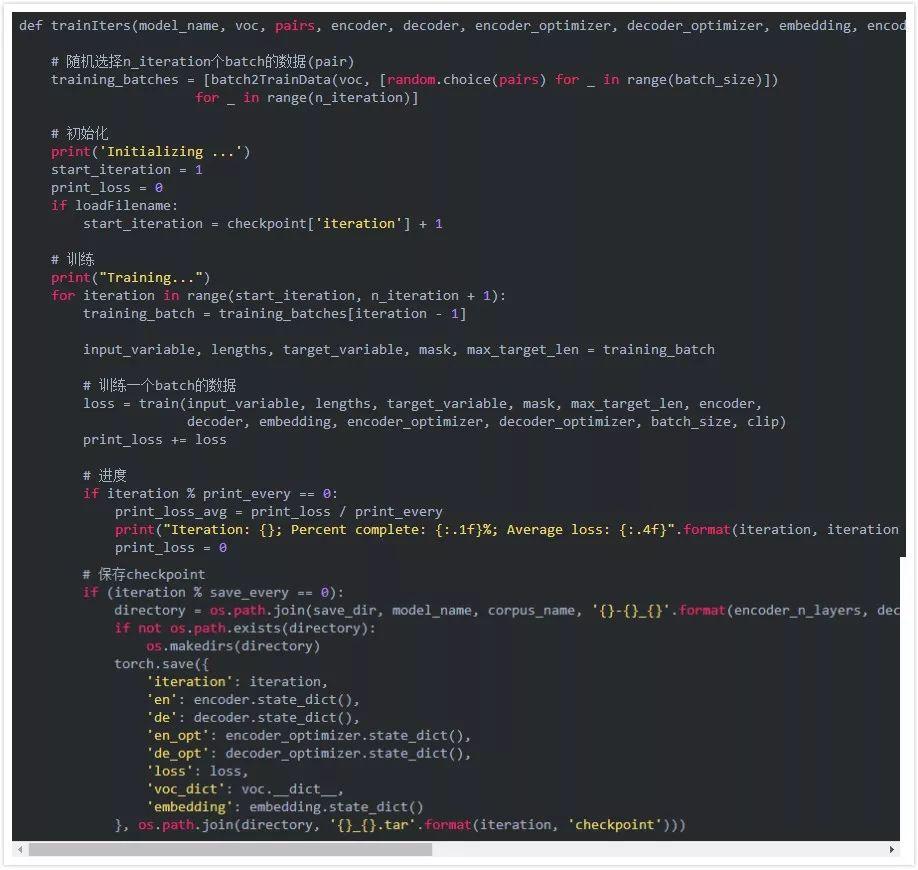918x870 pixels.
Task: Click the "'de': decoder.state_dict()," entry
Action: pyautogui.click(x=253, y=718)
